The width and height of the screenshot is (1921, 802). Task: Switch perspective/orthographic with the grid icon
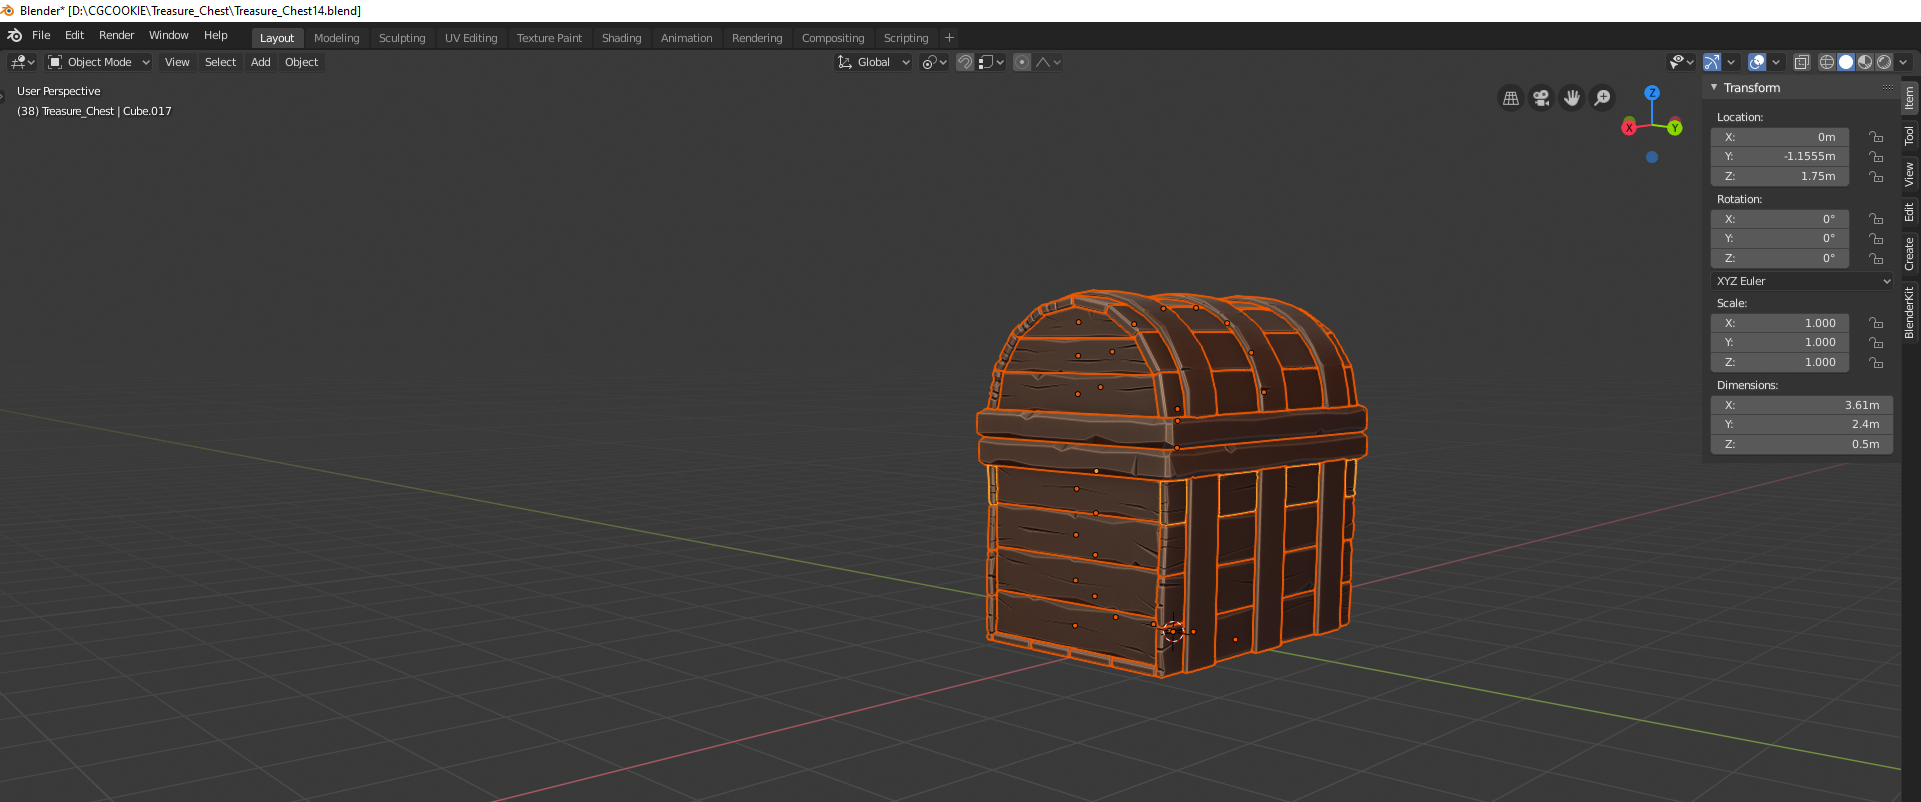tap(1511, 98)
